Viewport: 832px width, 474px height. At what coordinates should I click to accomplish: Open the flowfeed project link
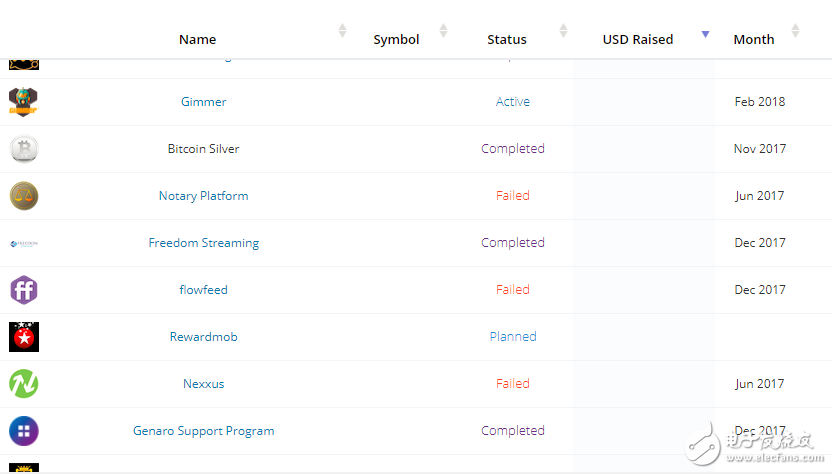tap(203, 290)
